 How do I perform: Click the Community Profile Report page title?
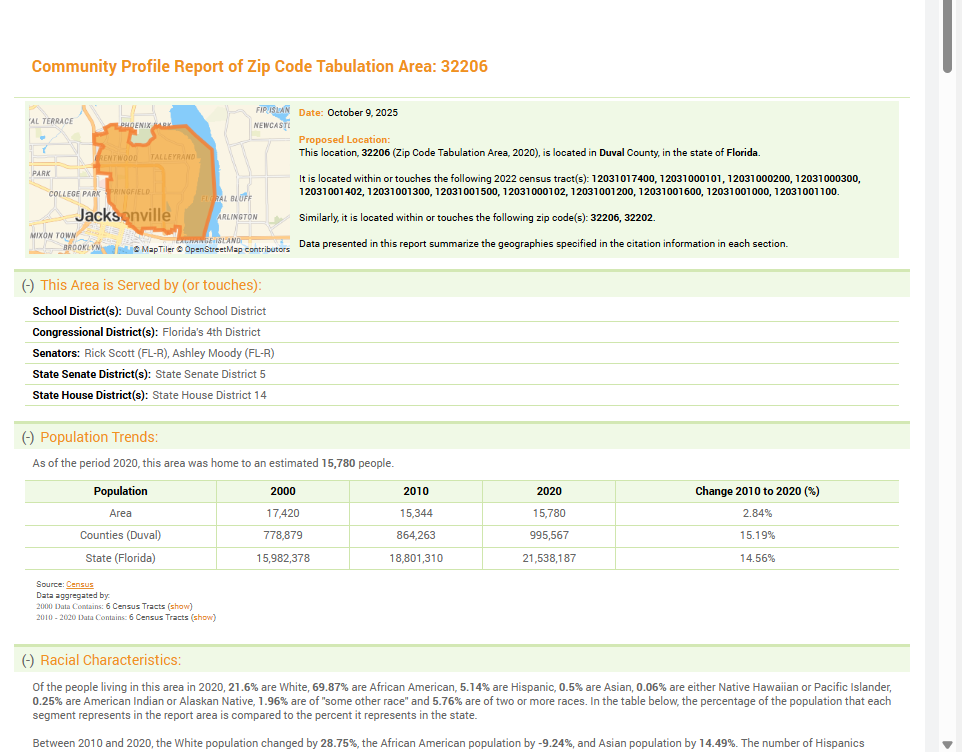coord(259,66)
